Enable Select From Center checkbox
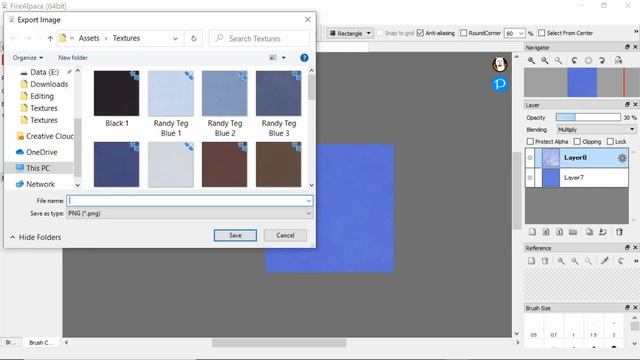The image size is (640, 360). click(542, 33)
